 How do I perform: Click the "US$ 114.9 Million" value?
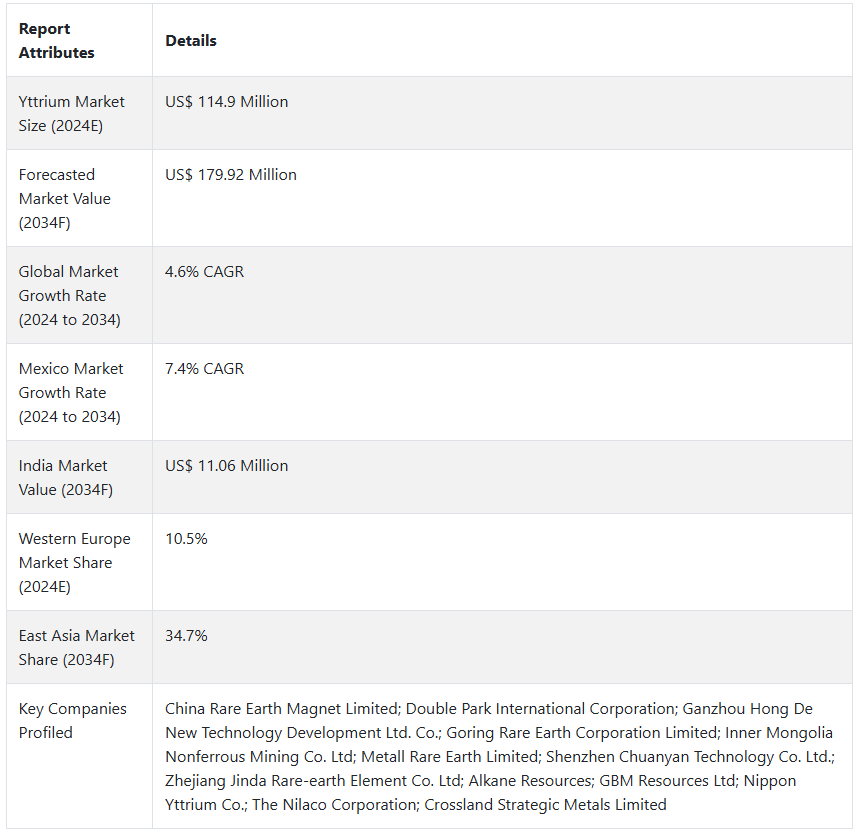click(x=226, y=102)
